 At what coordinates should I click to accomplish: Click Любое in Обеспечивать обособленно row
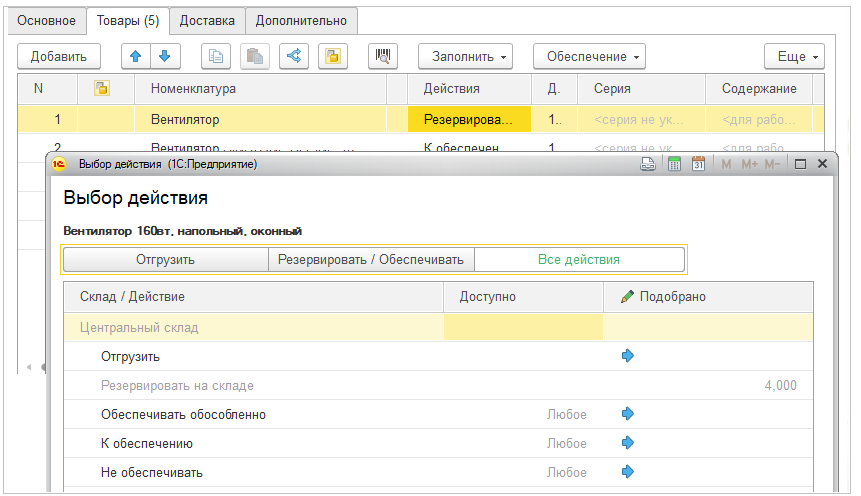pos(567,415)
